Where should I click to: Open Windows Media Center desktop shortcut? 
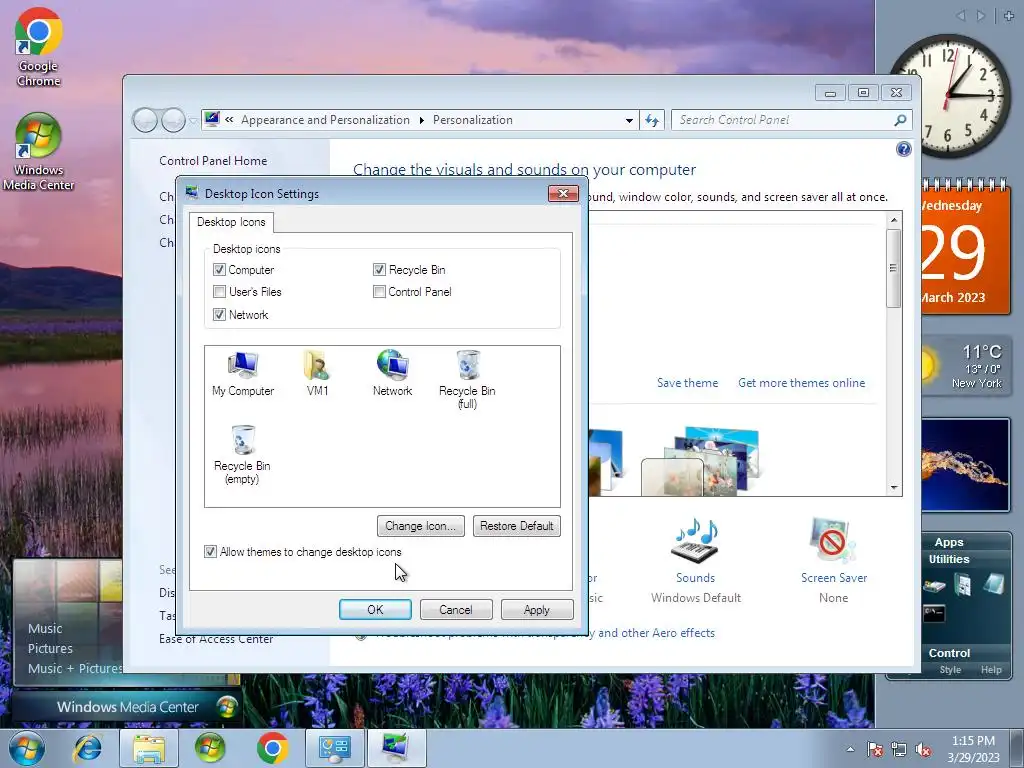[38, 152]
